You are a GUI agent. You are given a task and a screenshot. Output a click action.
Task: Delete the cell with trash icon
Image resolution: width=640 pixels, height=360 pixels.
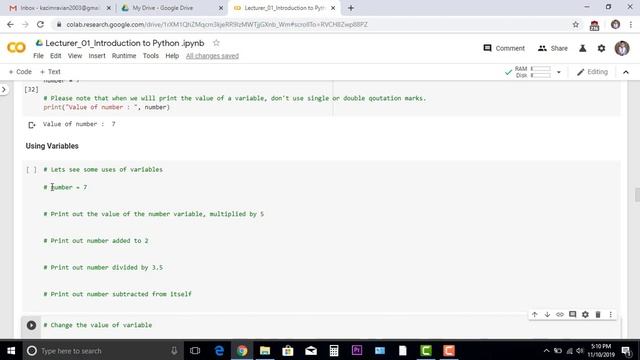[598, 314]
